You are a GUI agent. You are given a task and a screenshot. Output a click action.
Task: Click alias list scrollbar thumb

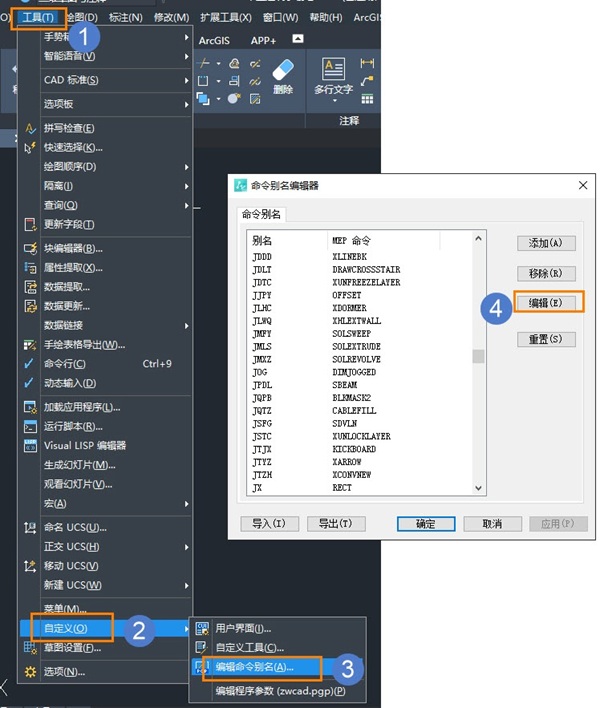[x=478, y=356]
